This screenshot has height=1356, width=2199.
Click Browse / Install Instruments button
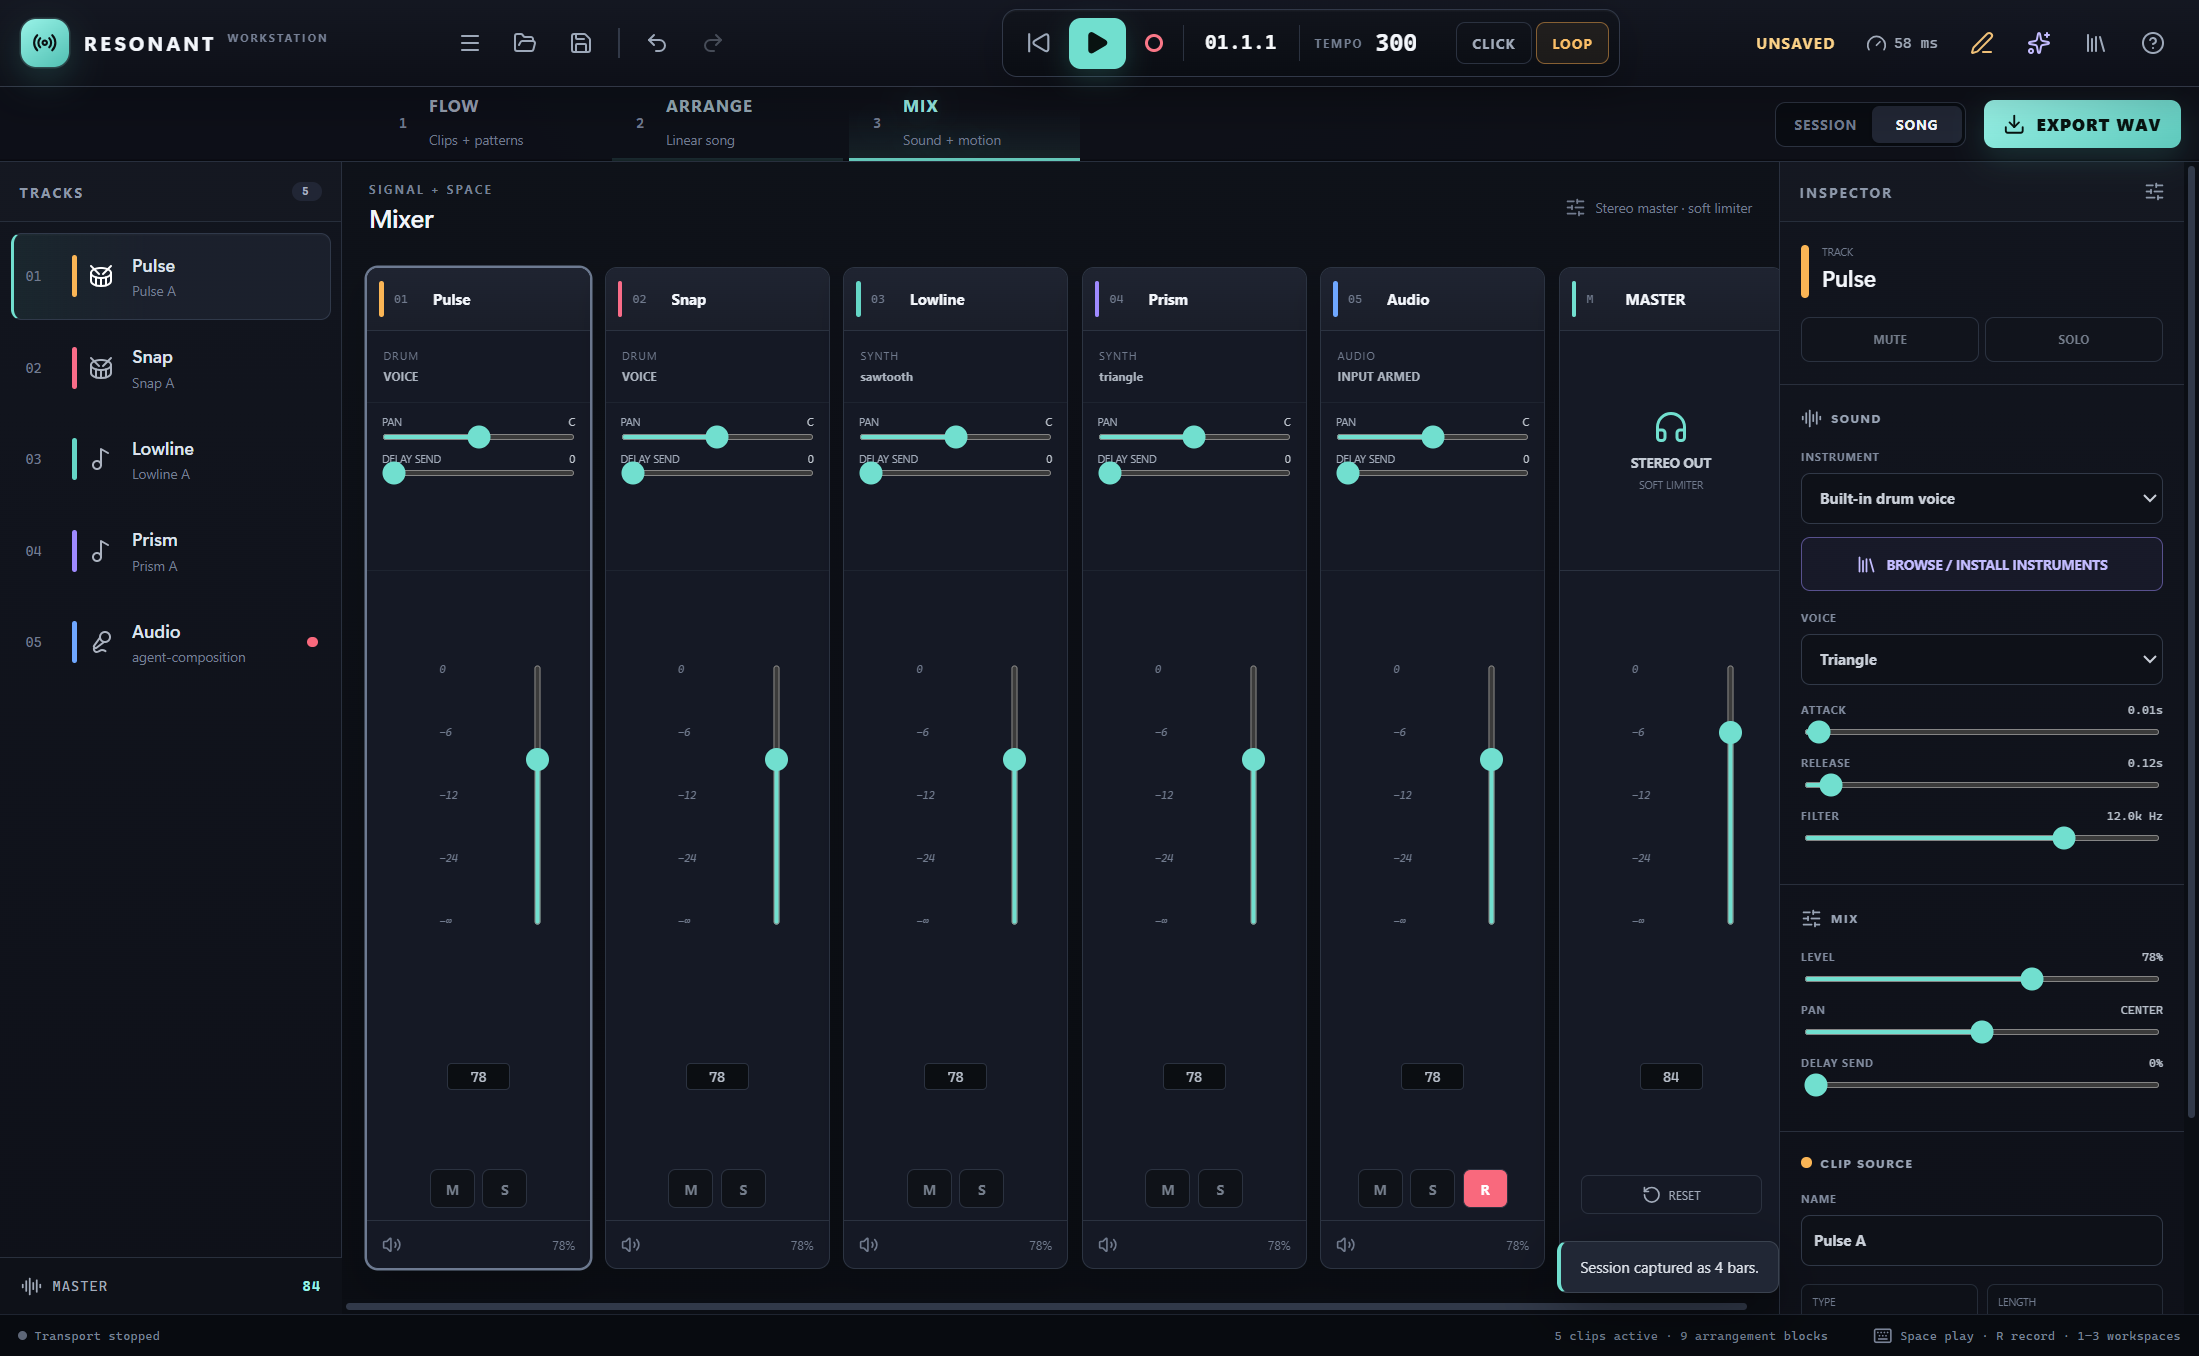pyautogui.click(x=1982, y=565)
